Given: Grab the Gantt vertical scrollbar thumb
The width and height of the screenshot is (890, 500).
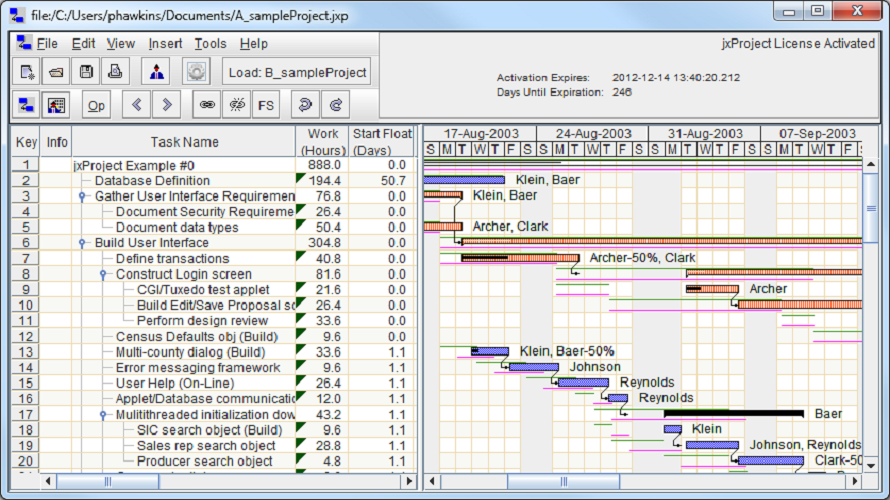Looking at the screenshot, I should click(871, 208).
